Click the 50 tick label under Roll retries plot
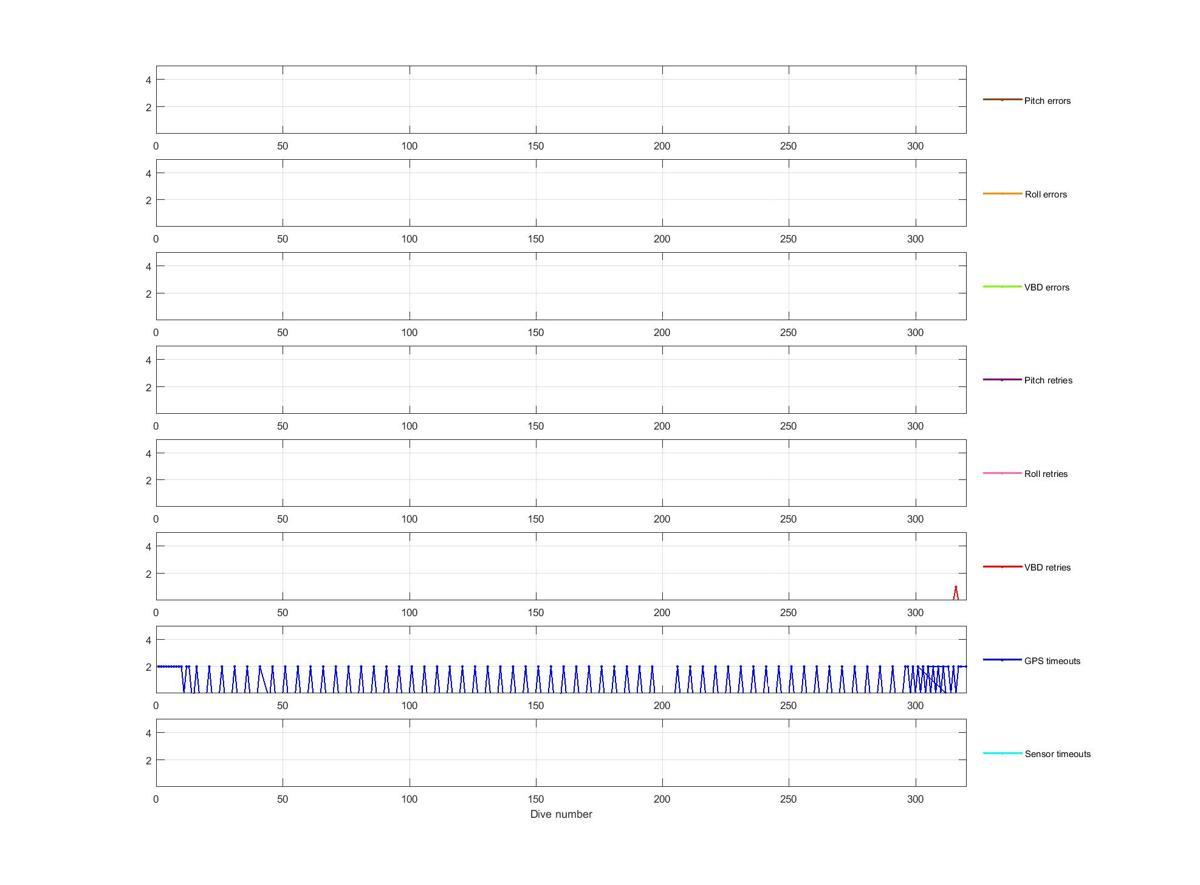Viewport: 1200px width, 885px height. [283, 519]
